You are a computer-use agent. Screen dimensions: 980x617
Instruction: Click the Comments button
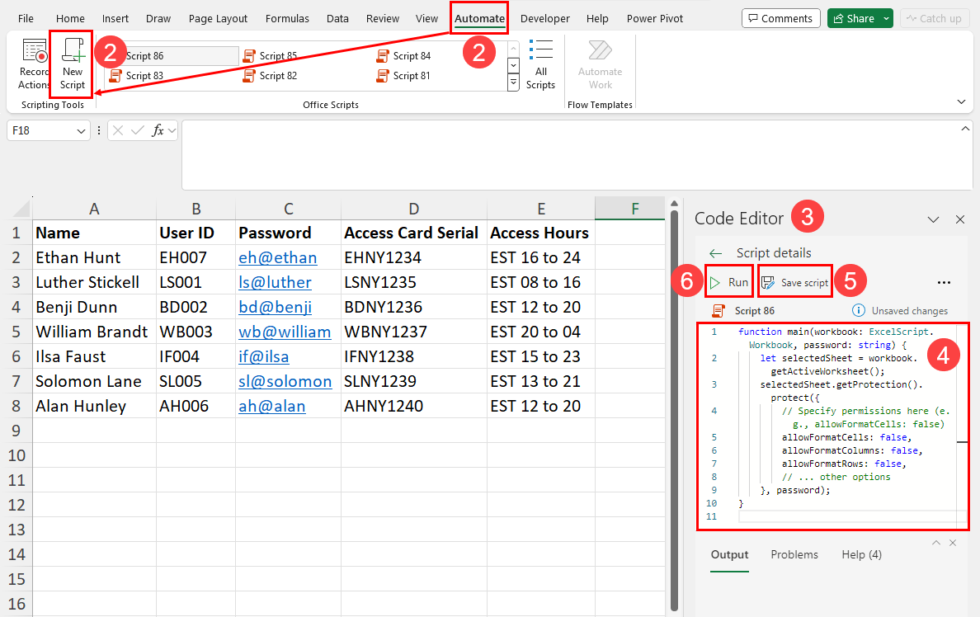[x=778, y=18]
